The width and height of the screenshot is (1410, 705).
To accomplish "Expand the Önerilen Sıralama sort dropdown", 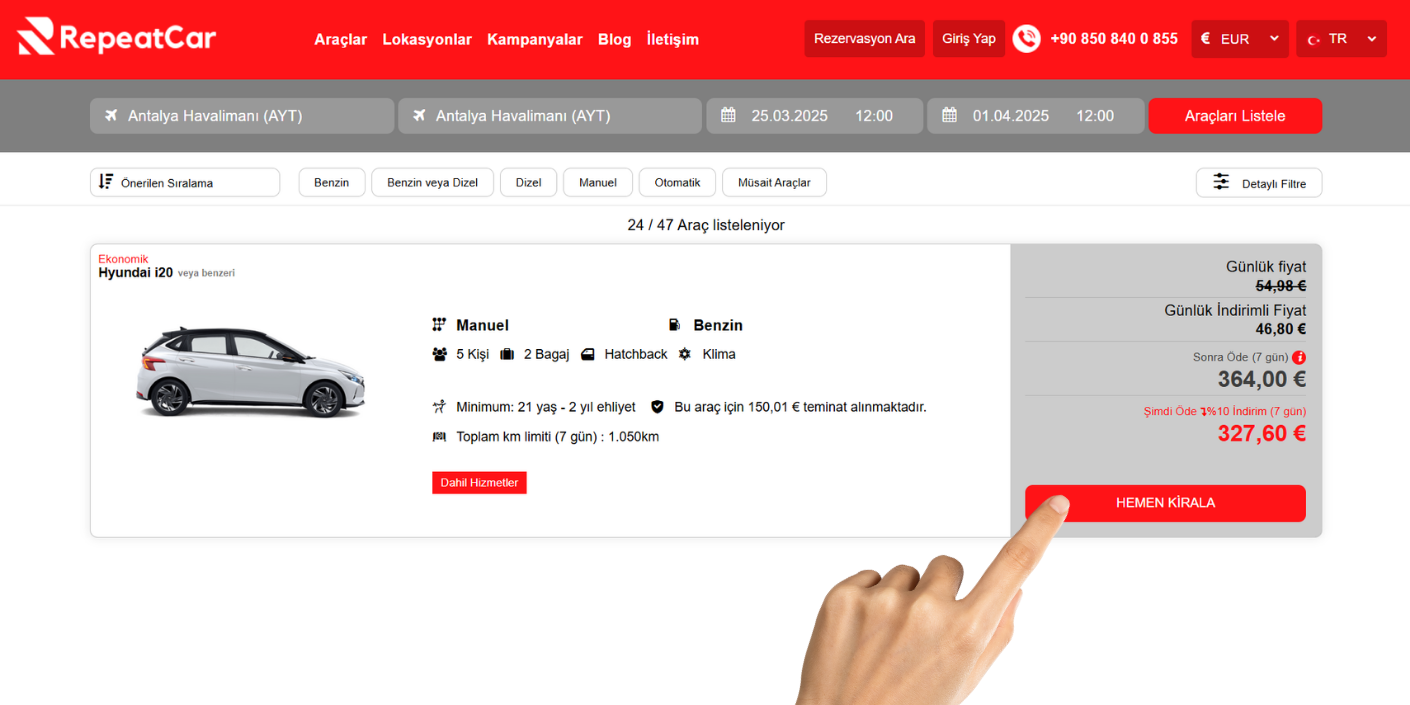I will click(185, 183).
